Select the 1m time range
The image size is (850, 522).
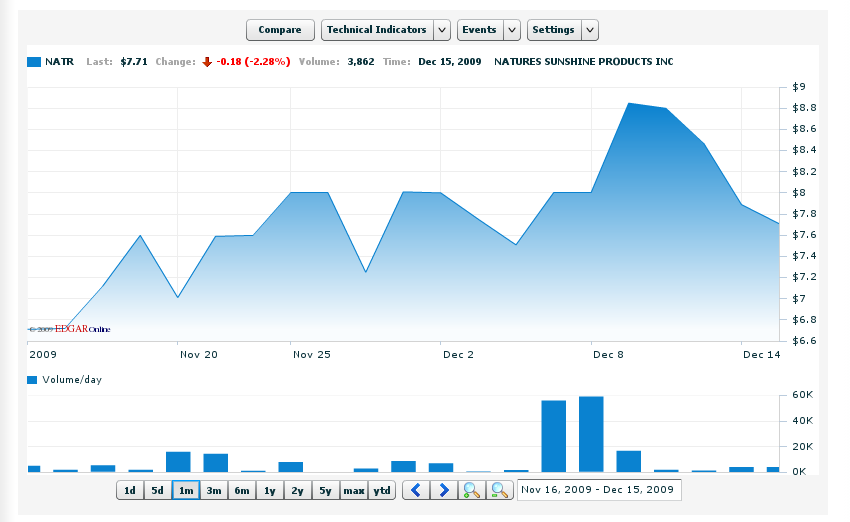(186, 491)
